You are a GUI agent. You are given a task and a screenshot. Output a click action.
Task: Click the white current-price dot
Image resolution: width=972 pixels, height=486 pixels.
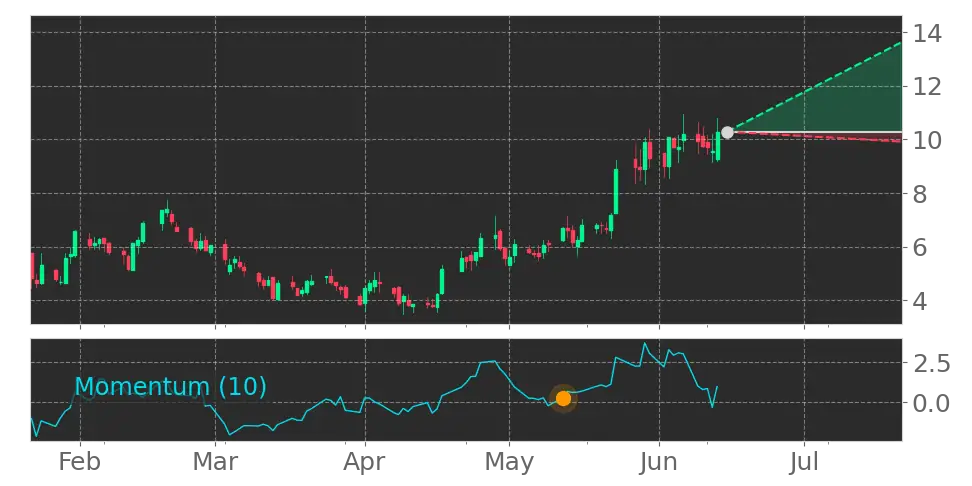pyautogui.click(x=727, y=132)
